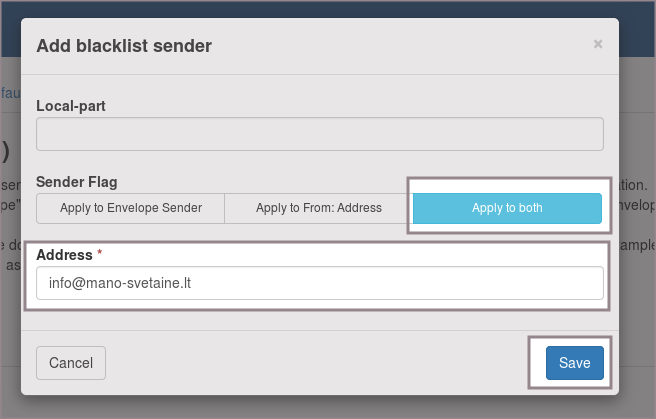Viewport: 656px width, 419px height.
Task: Click the Add blacklist sender title
Action: coord(124,45)
